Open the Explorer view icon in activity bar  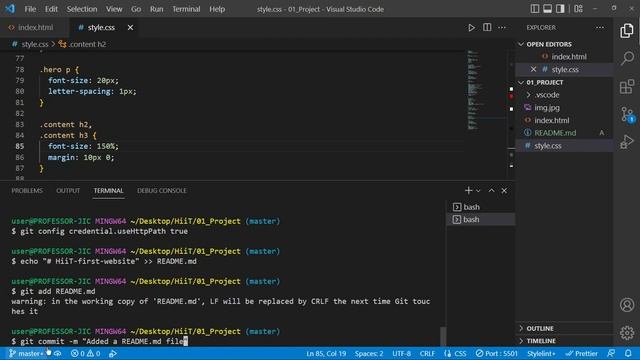pos(627,31)
